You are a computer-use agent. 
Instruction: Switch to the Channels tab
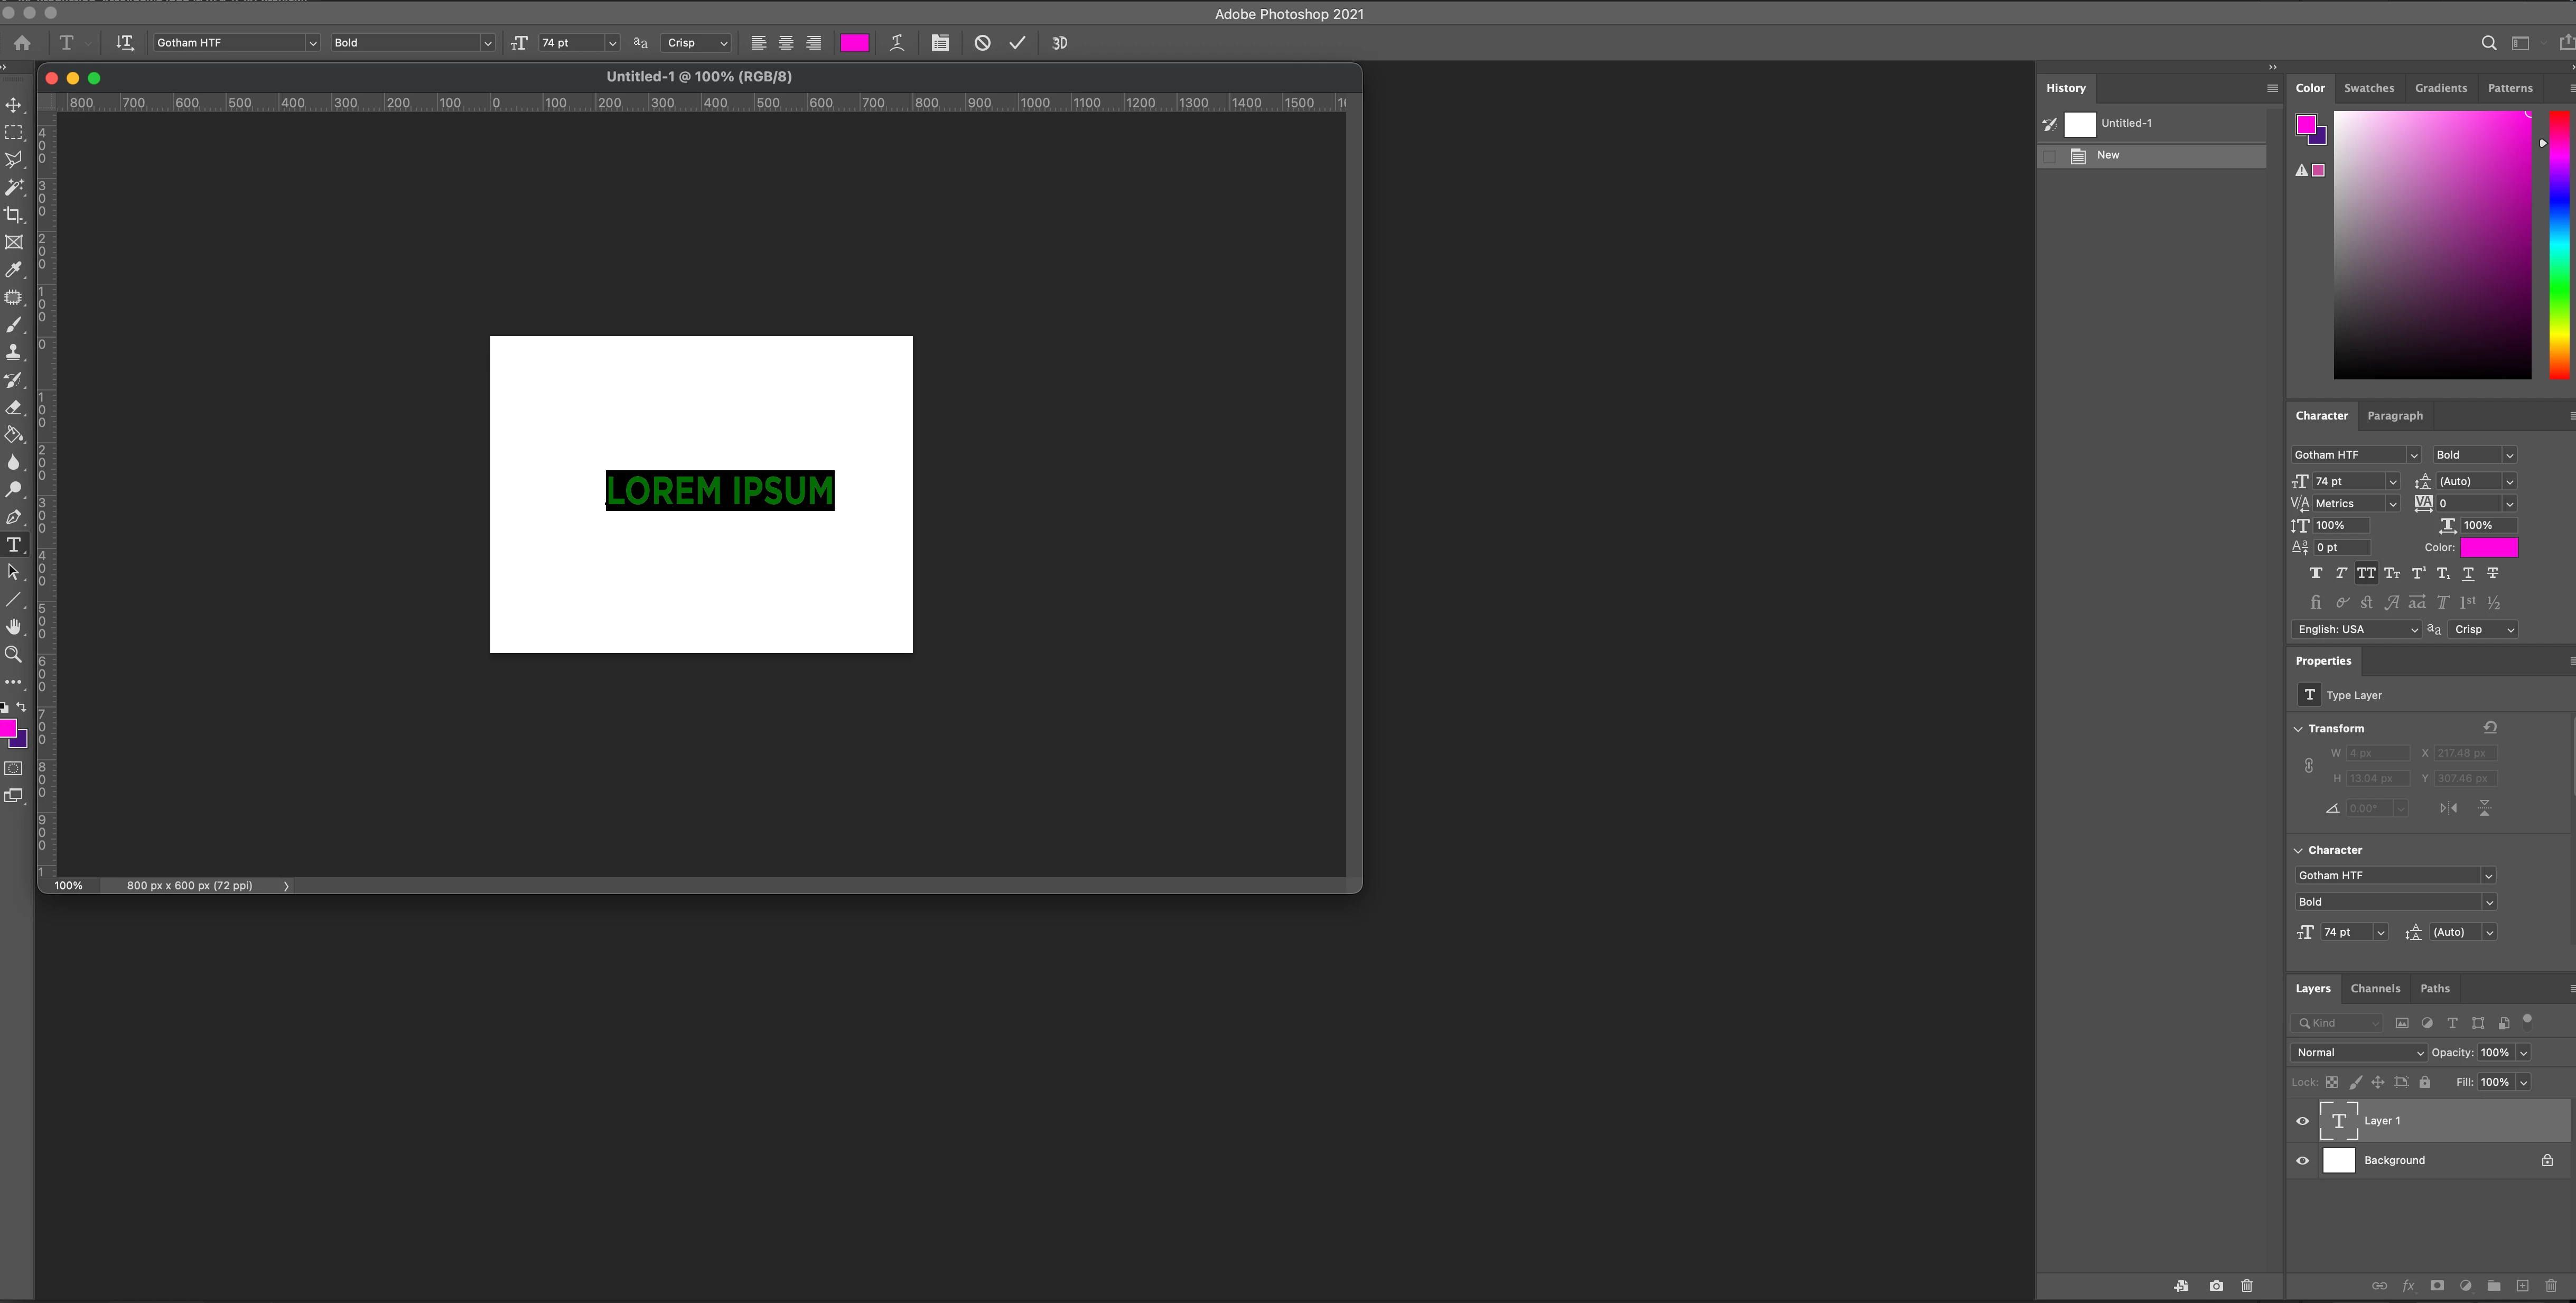point(2375,988)
